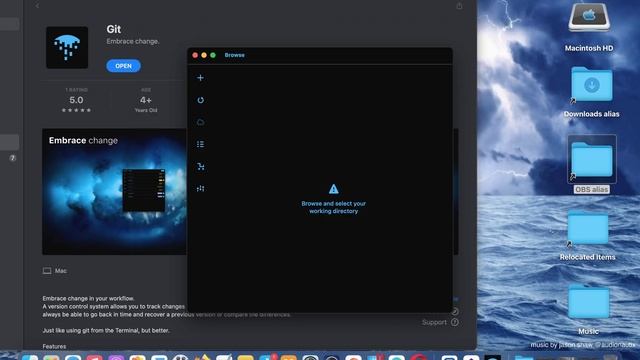The image size is (640, 360).
Task: Click the branch merge icon in Git sidebar
Action: tap(200, 167)
